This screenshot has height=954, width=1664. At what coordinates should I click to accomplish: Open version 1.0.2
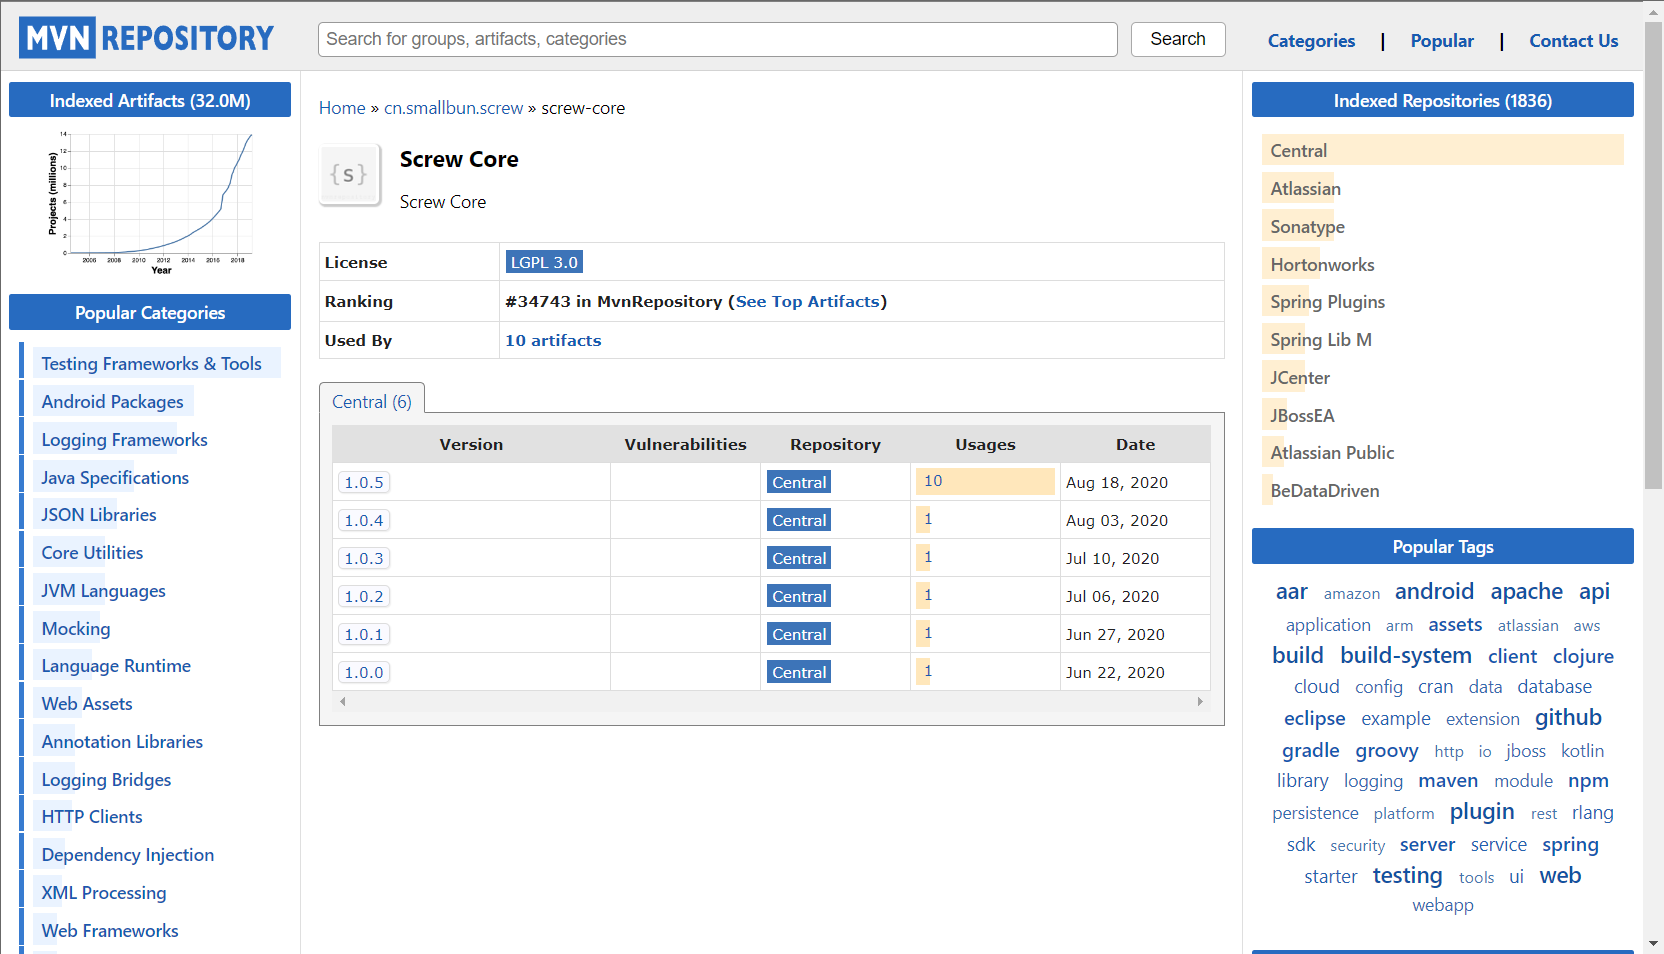(x=364, y=596)
